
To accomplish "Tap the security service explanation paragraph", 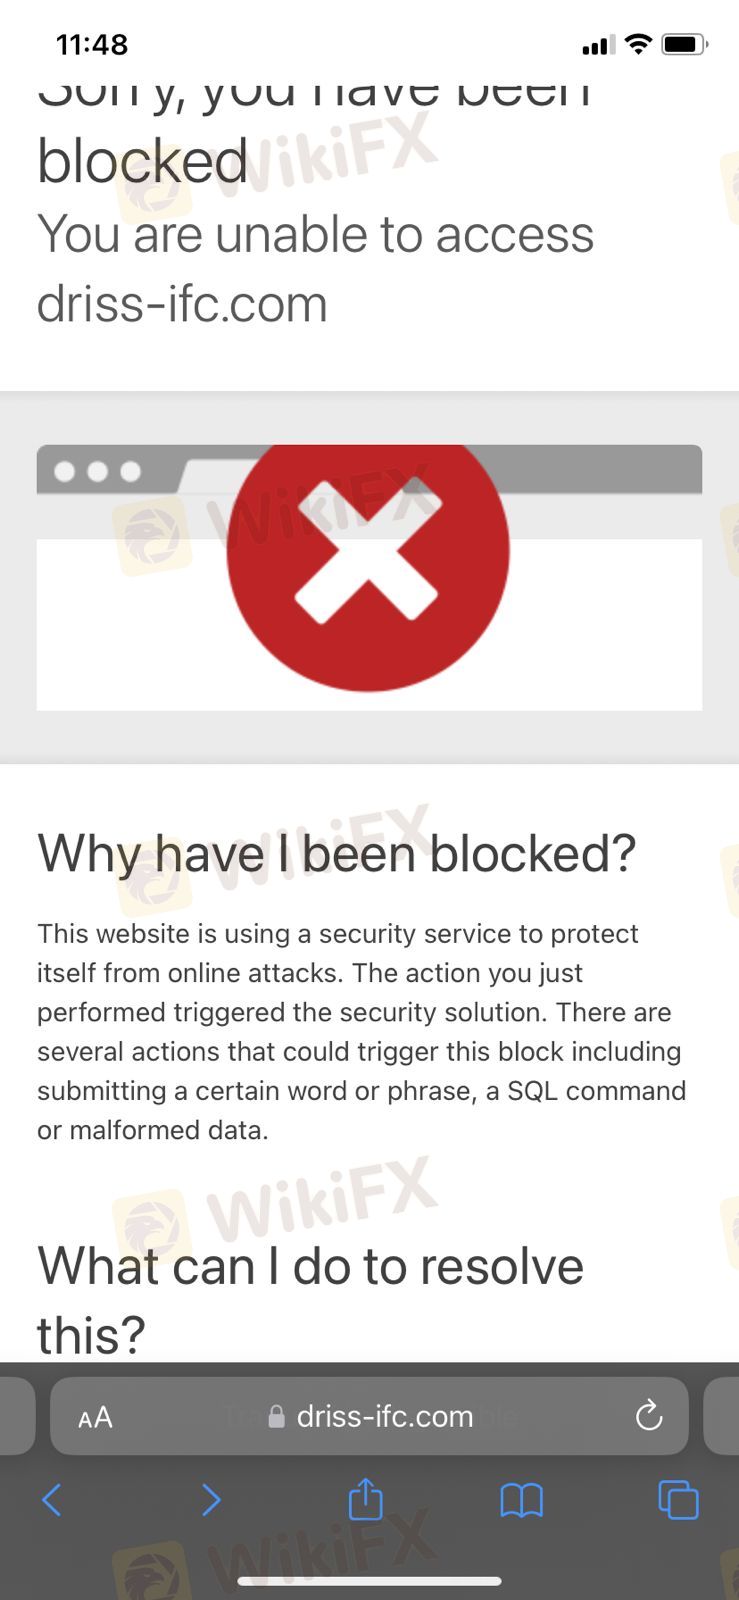I will coord(362,1032).
